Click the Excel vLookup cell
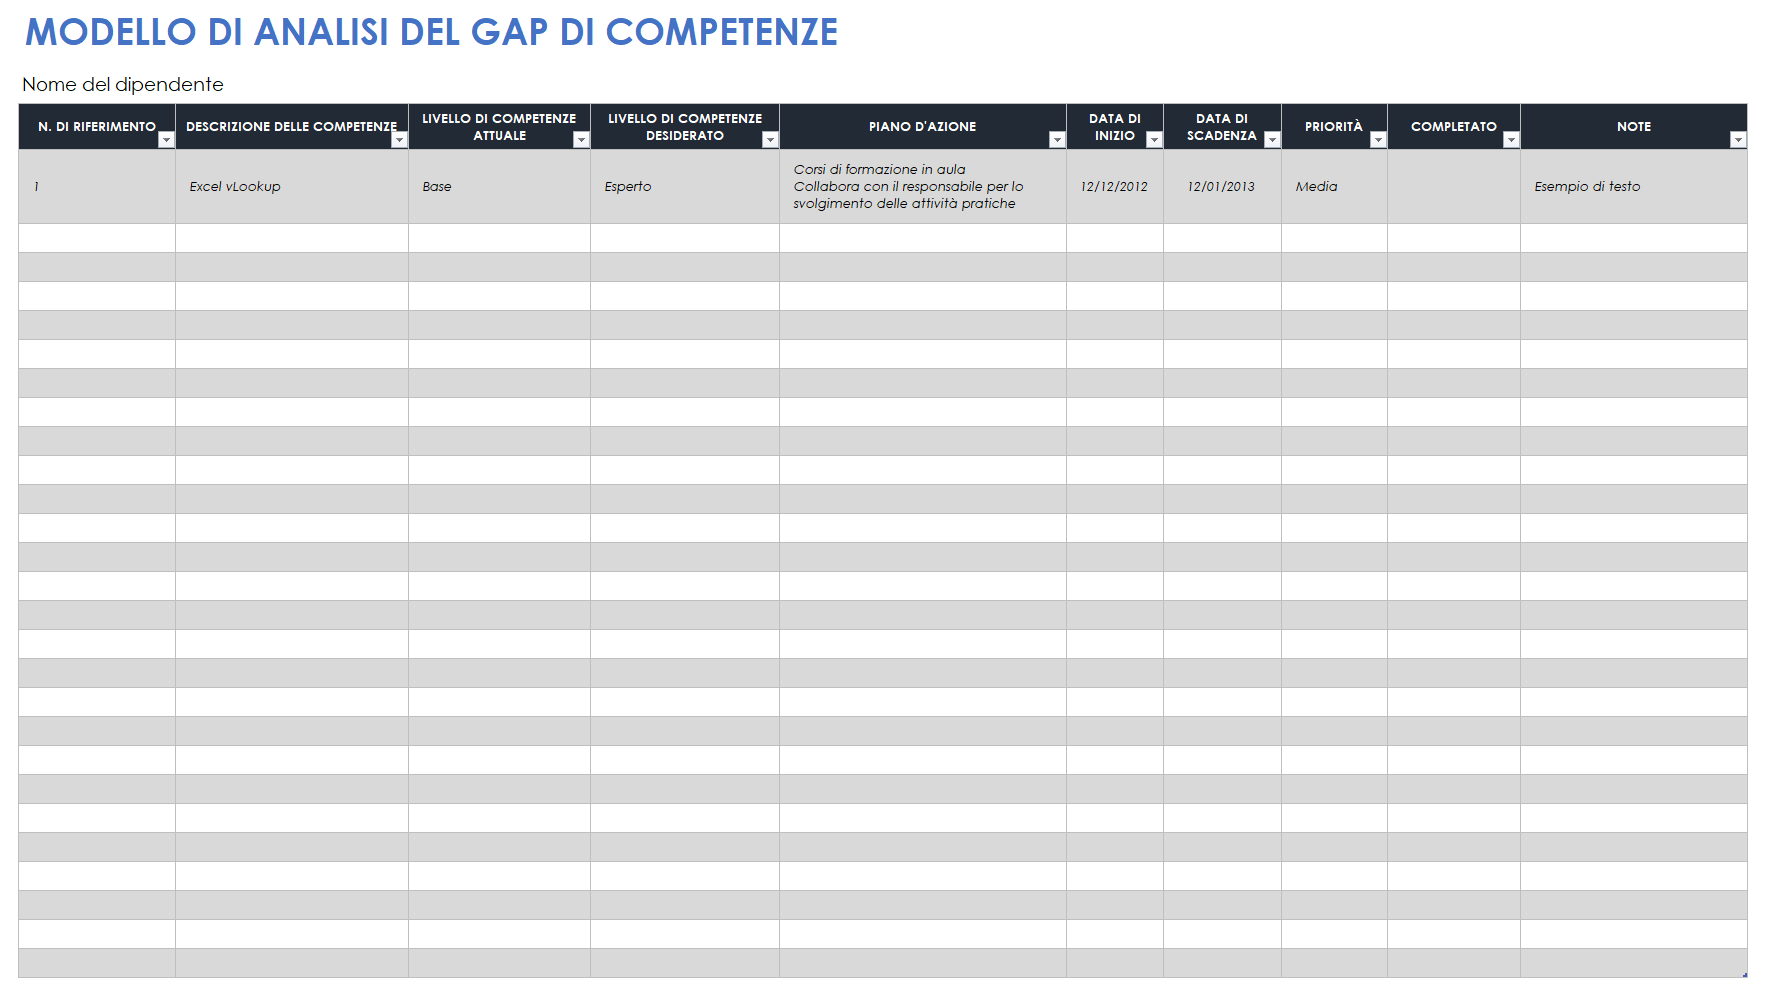Image resolution: width=1768 pixels, height=996 pixels. tap(292, 186)
